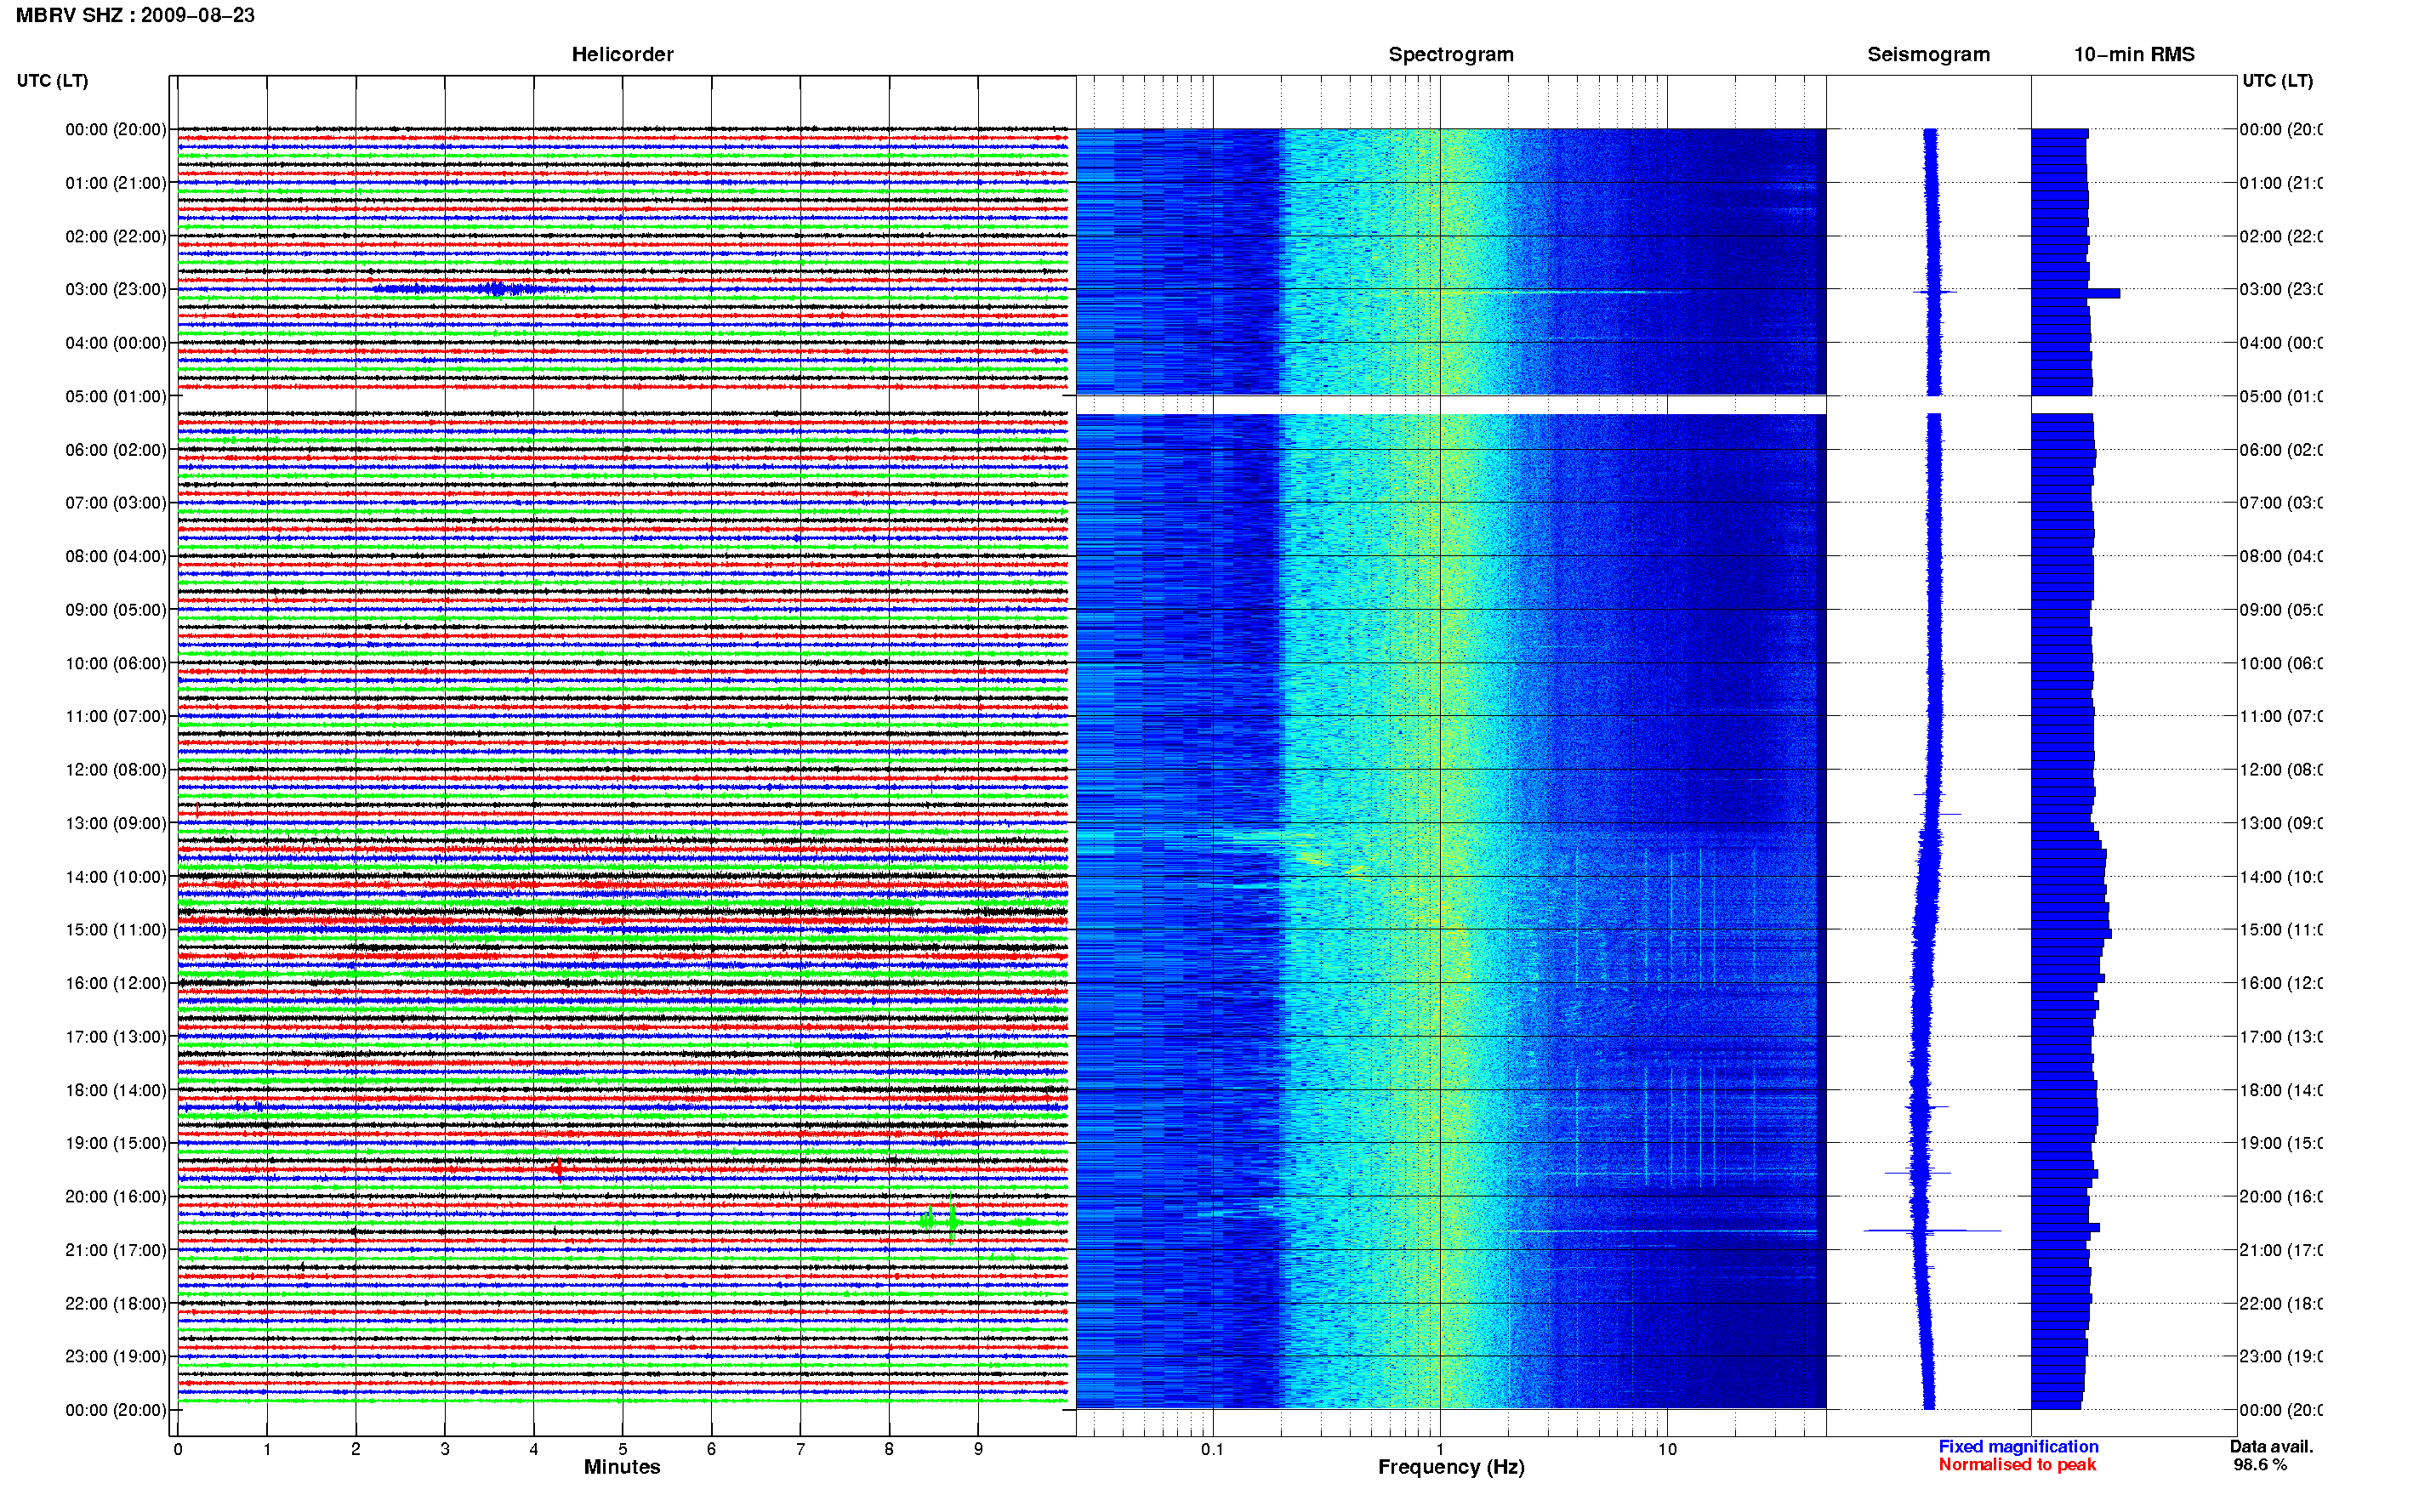Click the left '12:00 (08:00)' time label

tap(116, 770)
